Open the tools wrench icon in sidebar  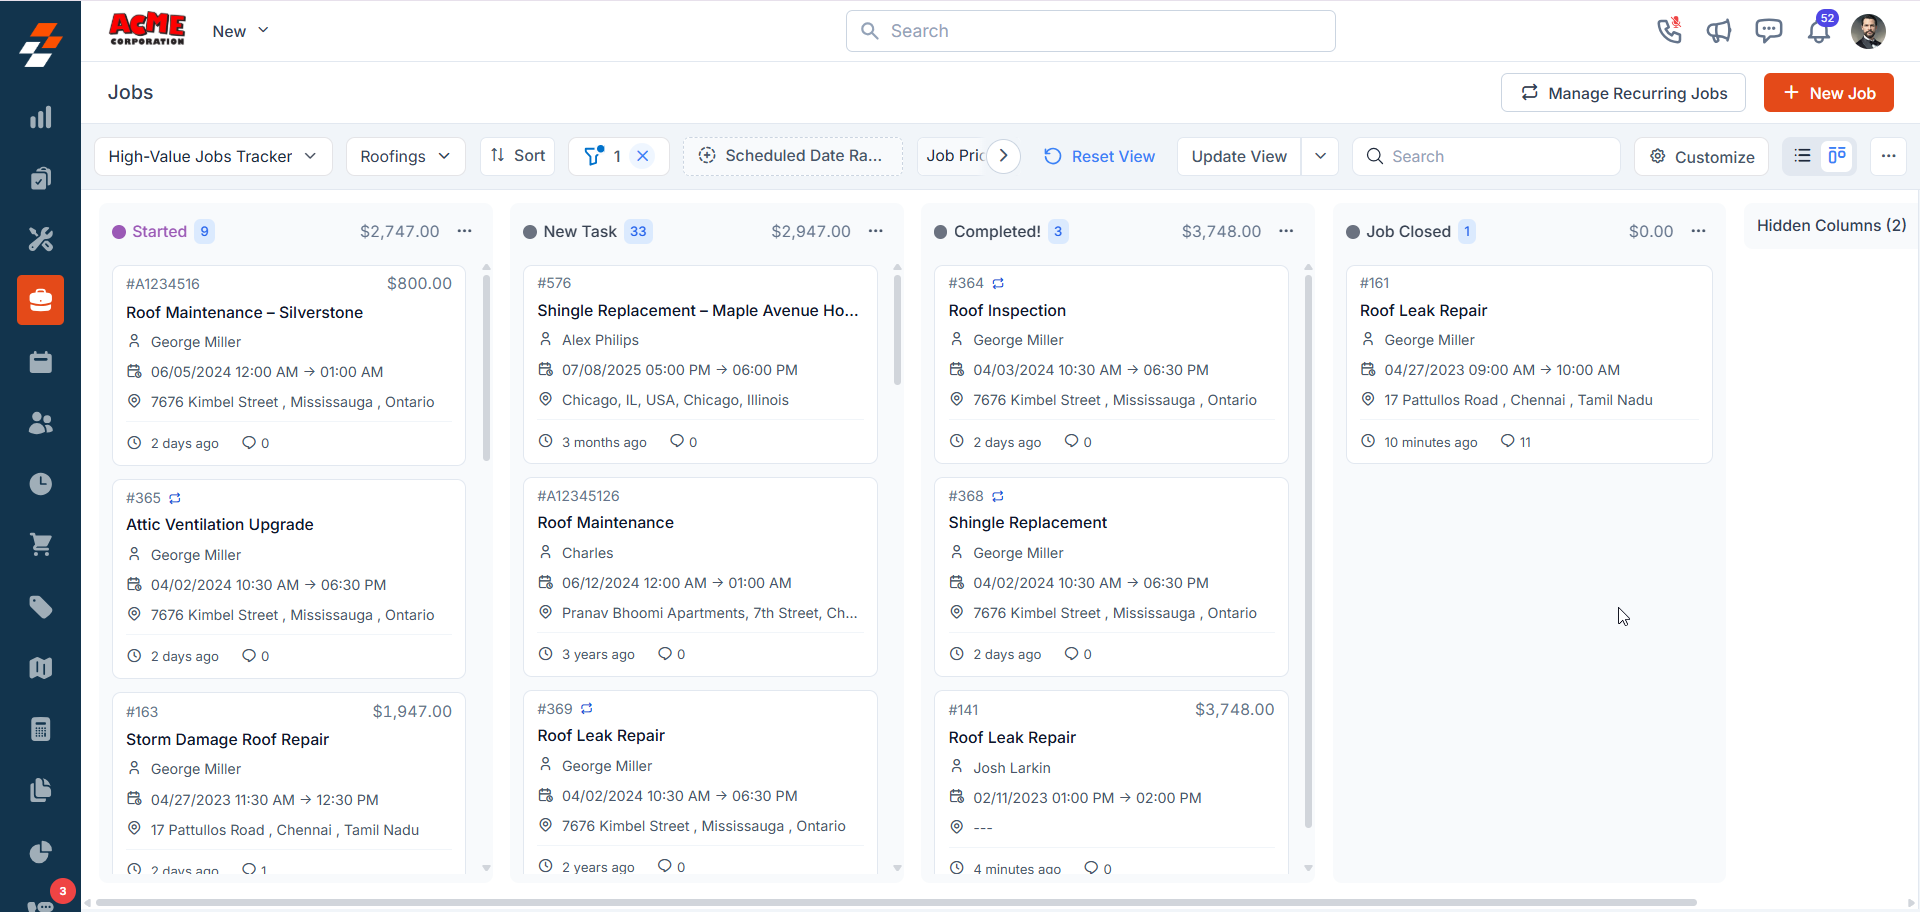coord(40,239)
